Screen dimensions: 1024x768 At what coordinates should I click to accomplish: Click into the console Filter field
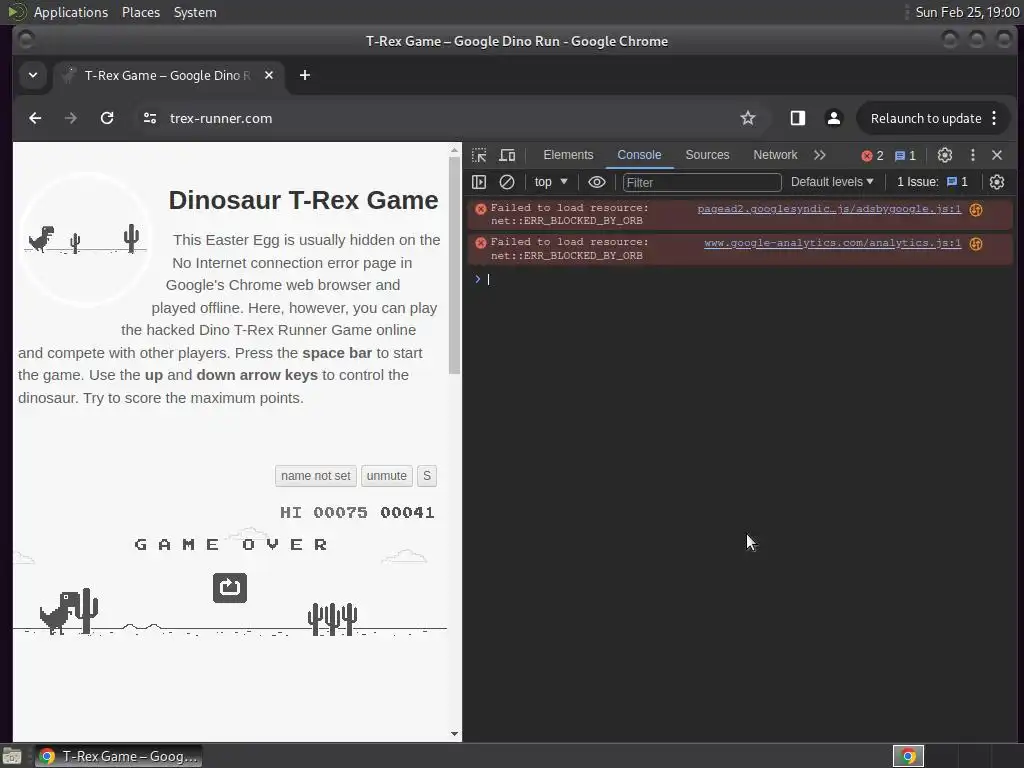702,183
